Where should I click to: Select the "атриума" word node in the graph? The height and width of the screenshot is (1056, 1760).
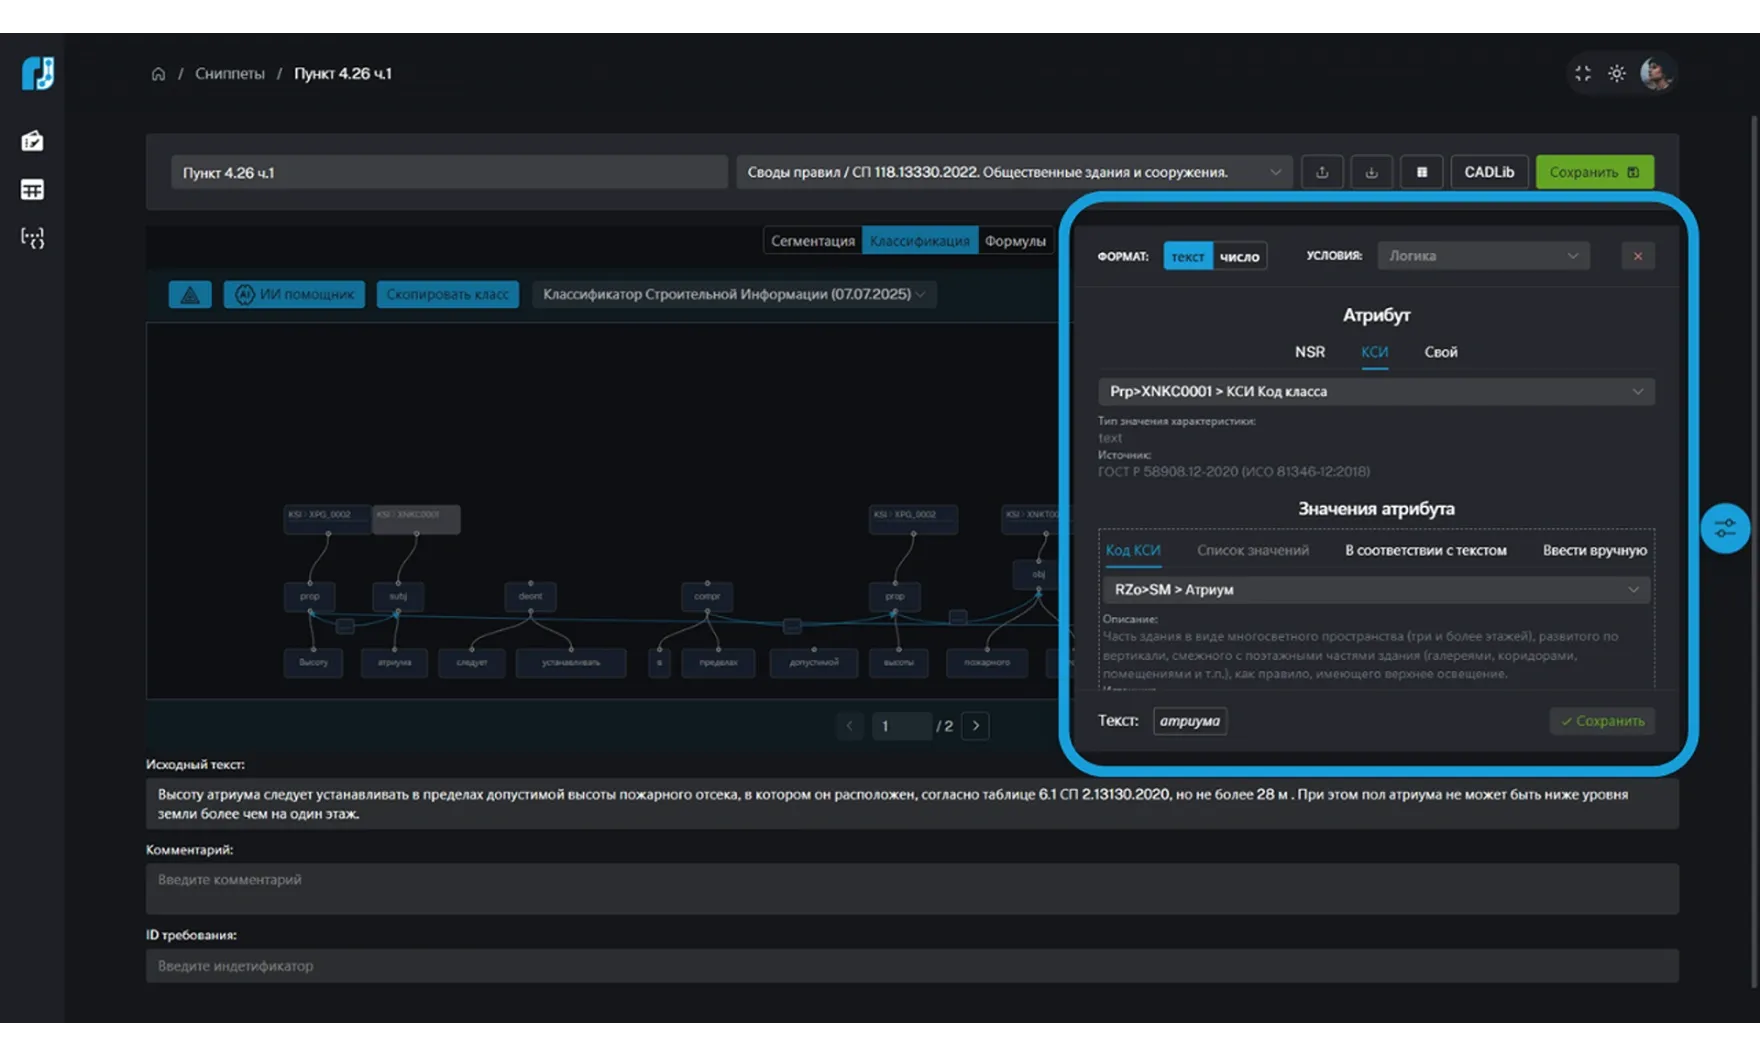[394, 663]
